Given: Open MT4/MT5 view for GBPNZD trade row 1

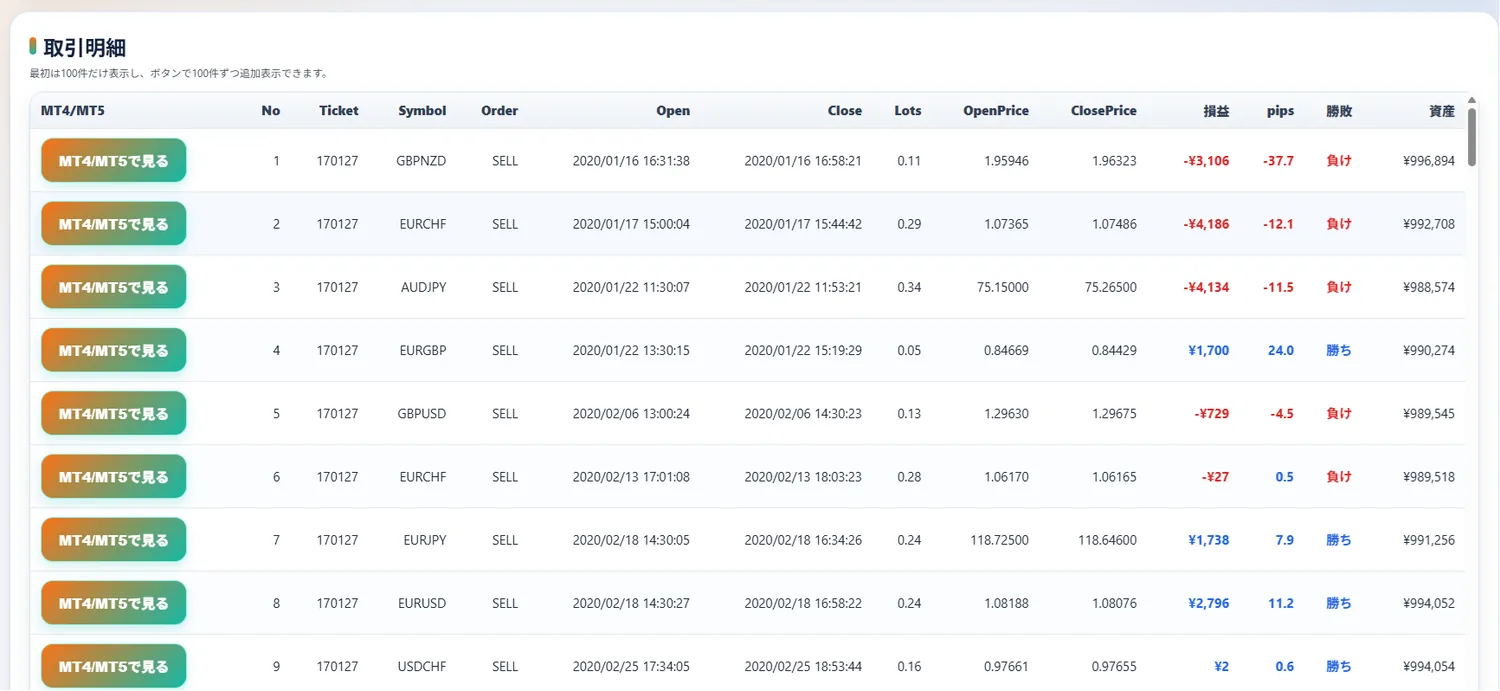Looking at the screenshot, I should (113, 161).
